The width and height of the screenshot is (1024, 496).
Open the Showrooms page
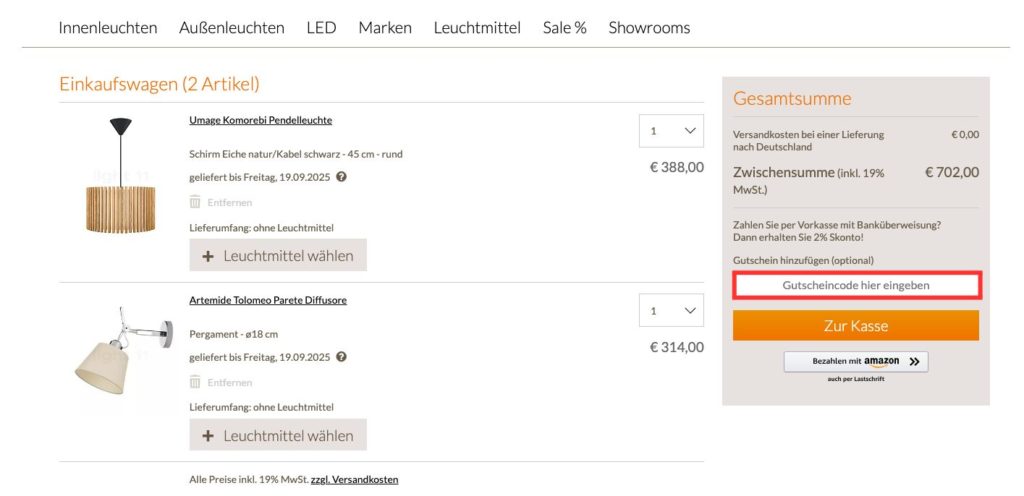pyautogui.click(x=649, y=27)
